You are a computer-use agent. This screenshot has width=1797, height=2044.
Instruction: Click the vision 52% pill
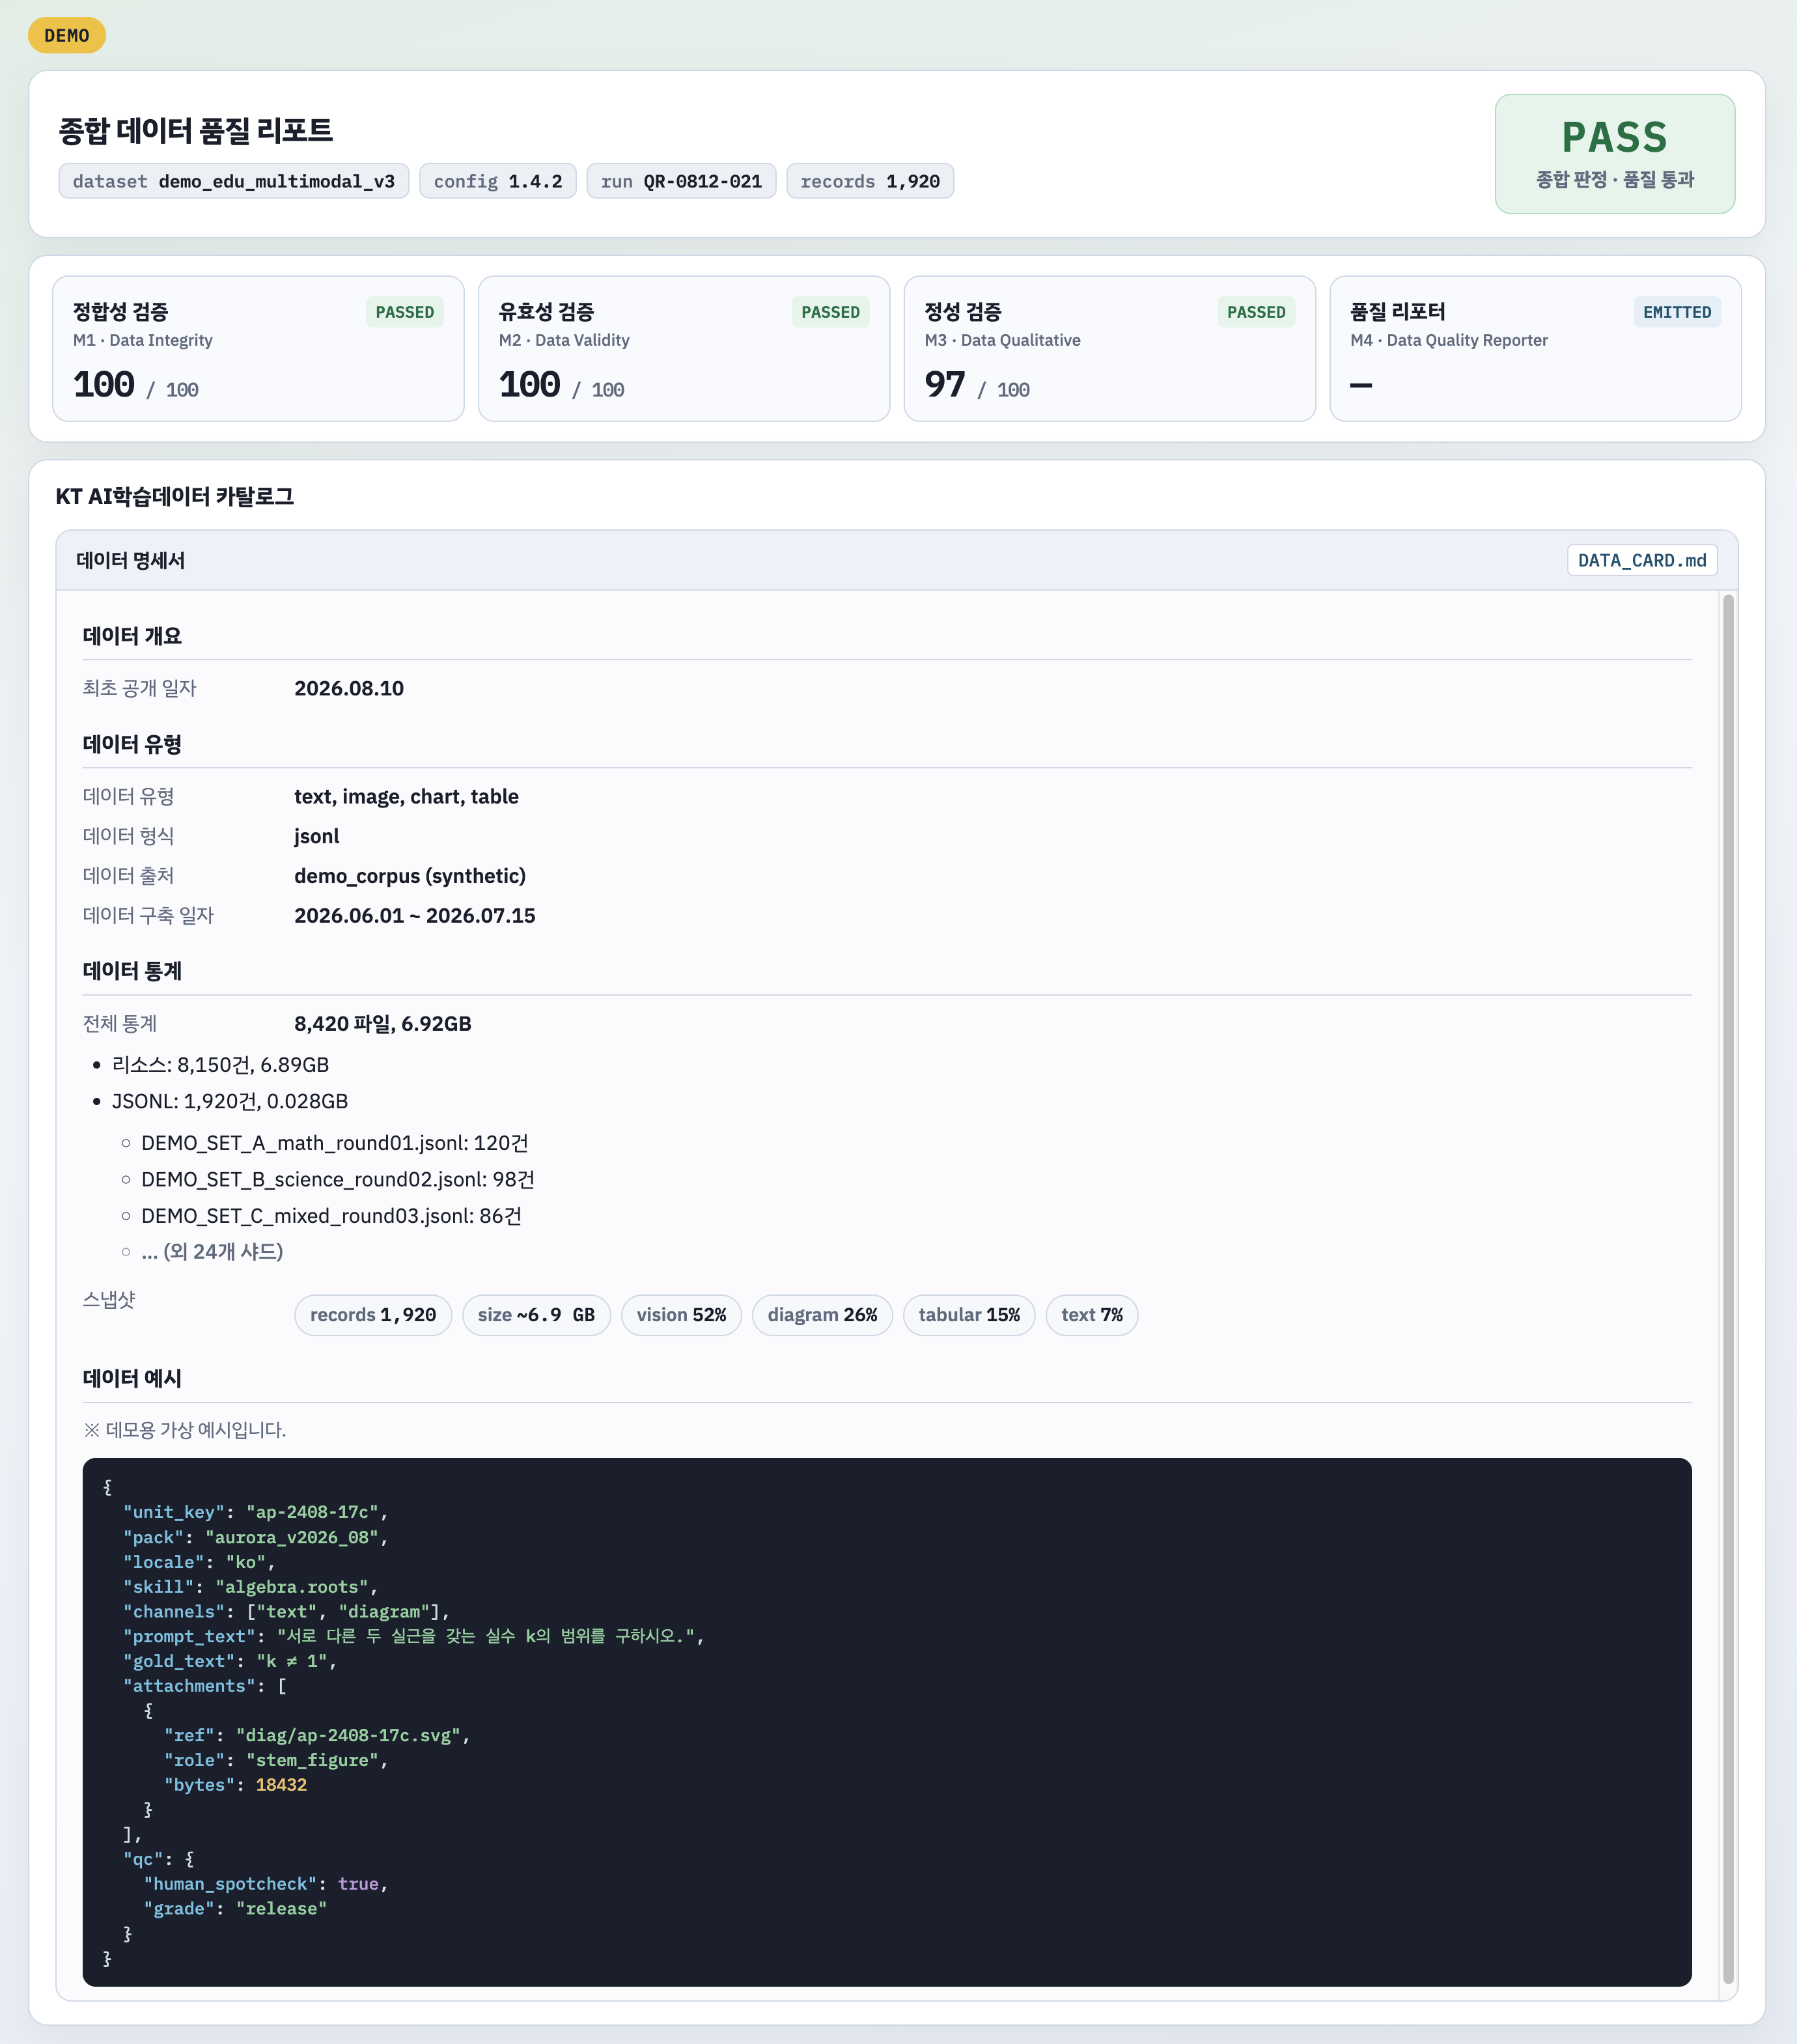pyautogui.click(x=681, y=1315)
